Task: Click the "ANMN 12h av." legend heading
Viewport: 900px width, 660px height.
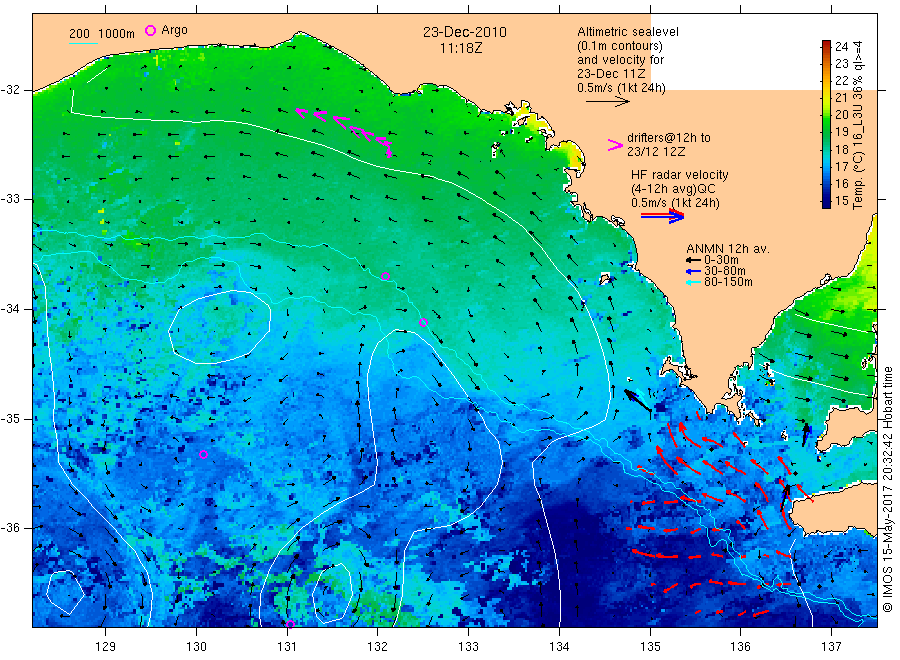Action: coord(728,249)
